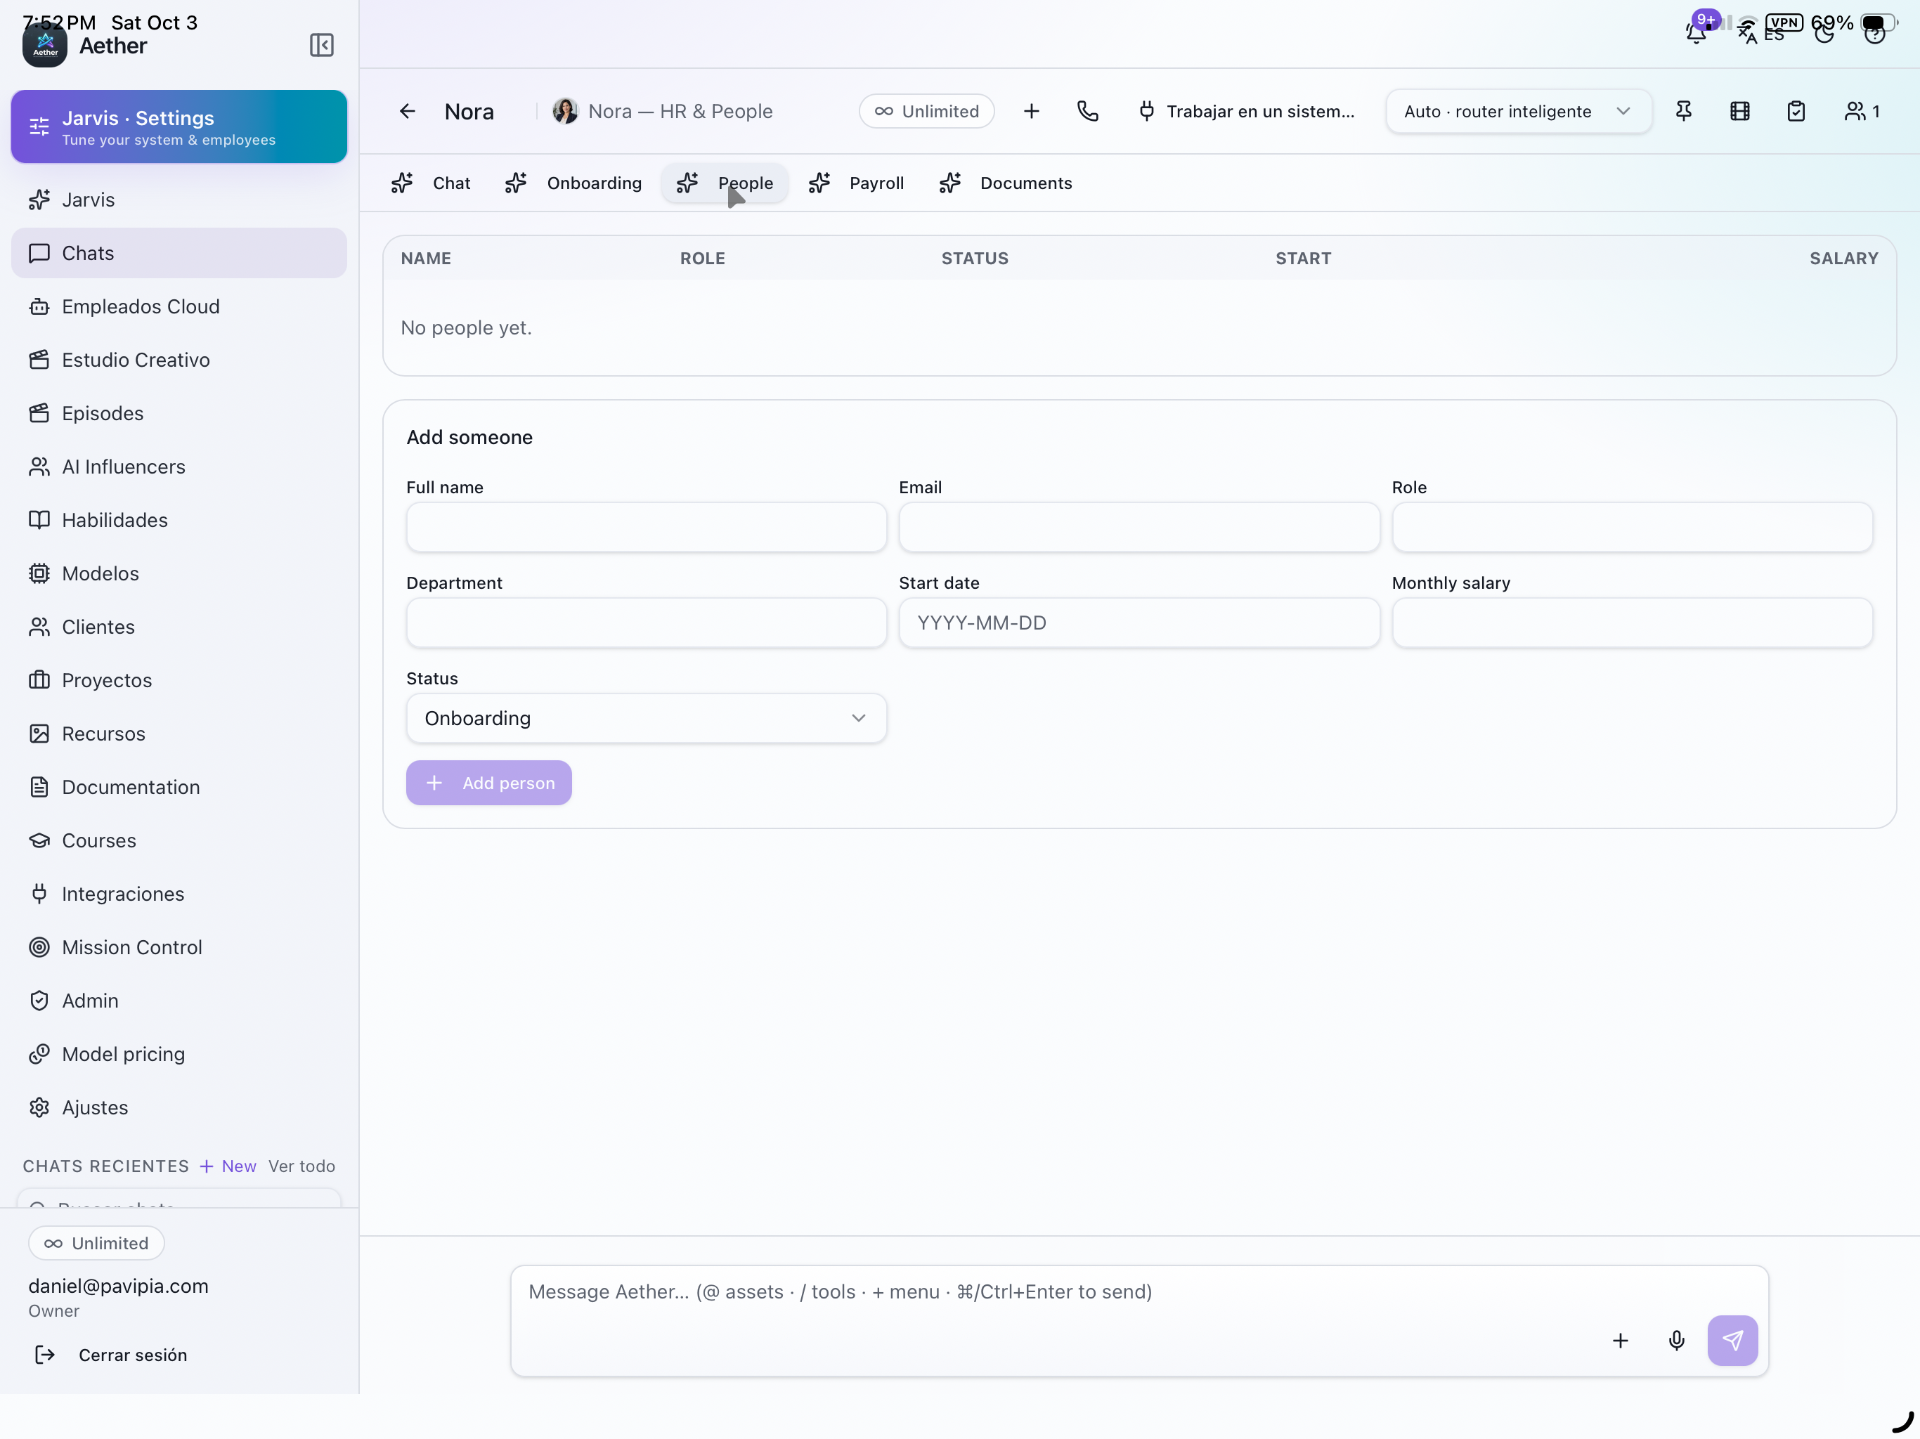Image resolution: width=1920 pixels, height=1439 pixels.
Task: Open the film-strip media icon in header
Action: tap(1740, 111)
